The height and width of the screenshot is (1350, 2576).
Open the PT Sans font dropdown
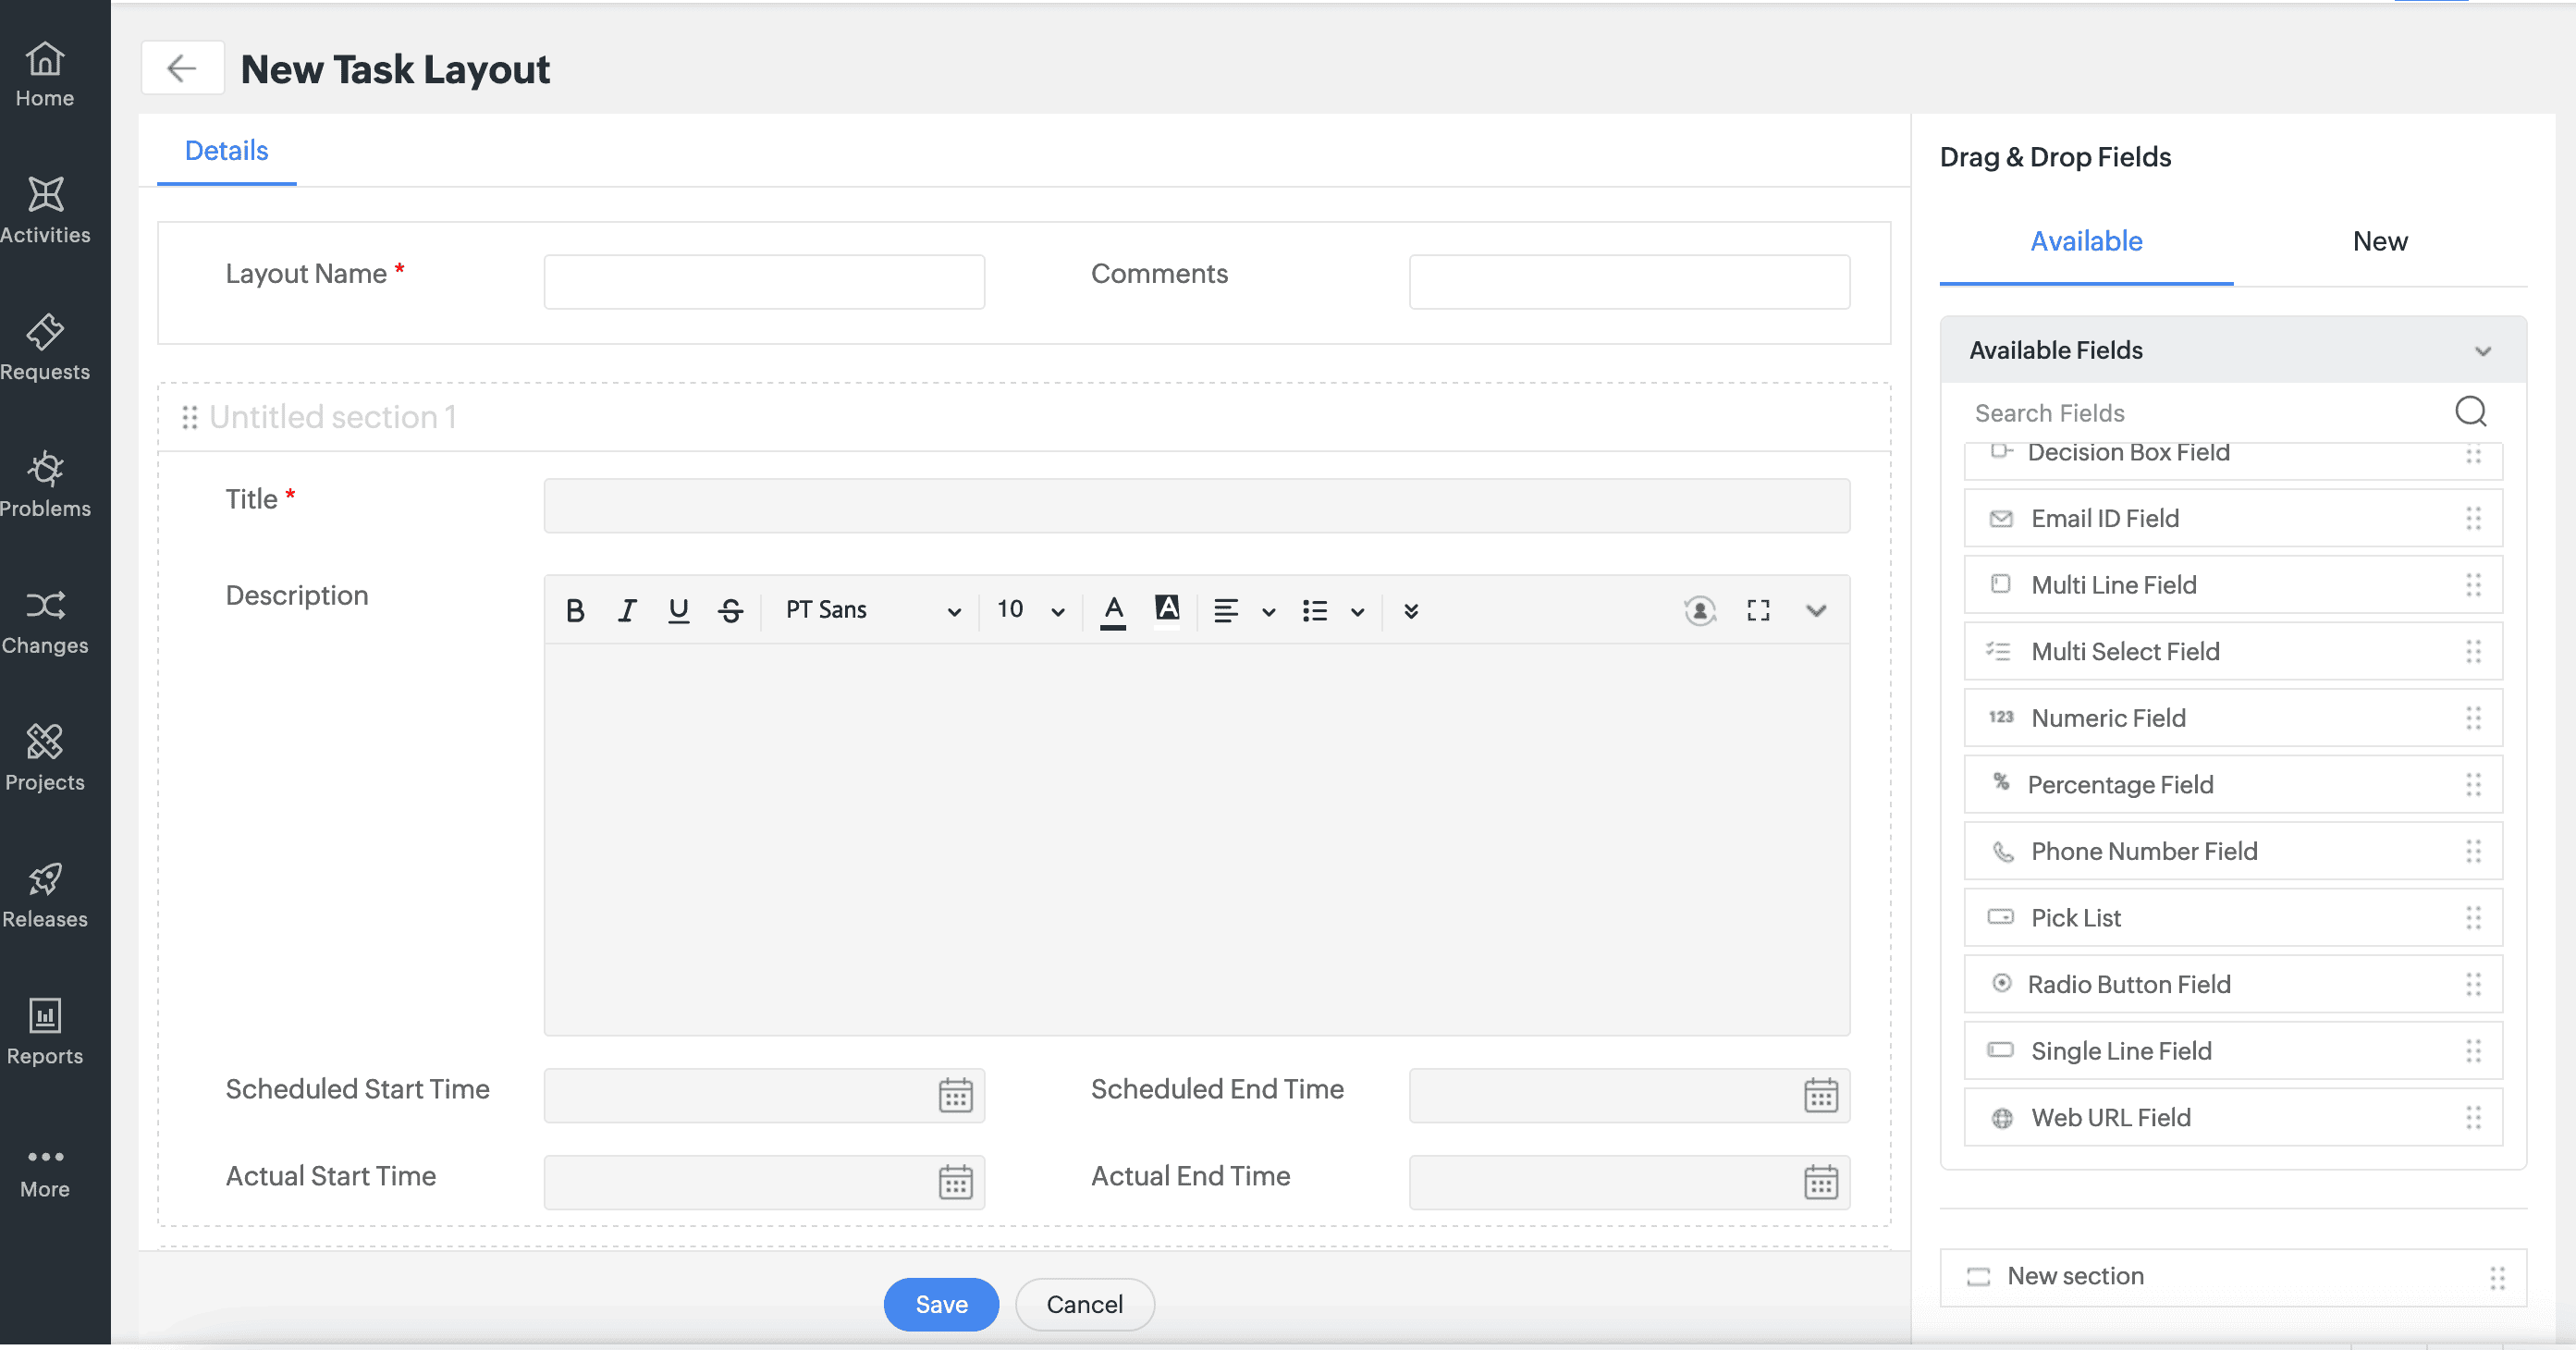872,610
